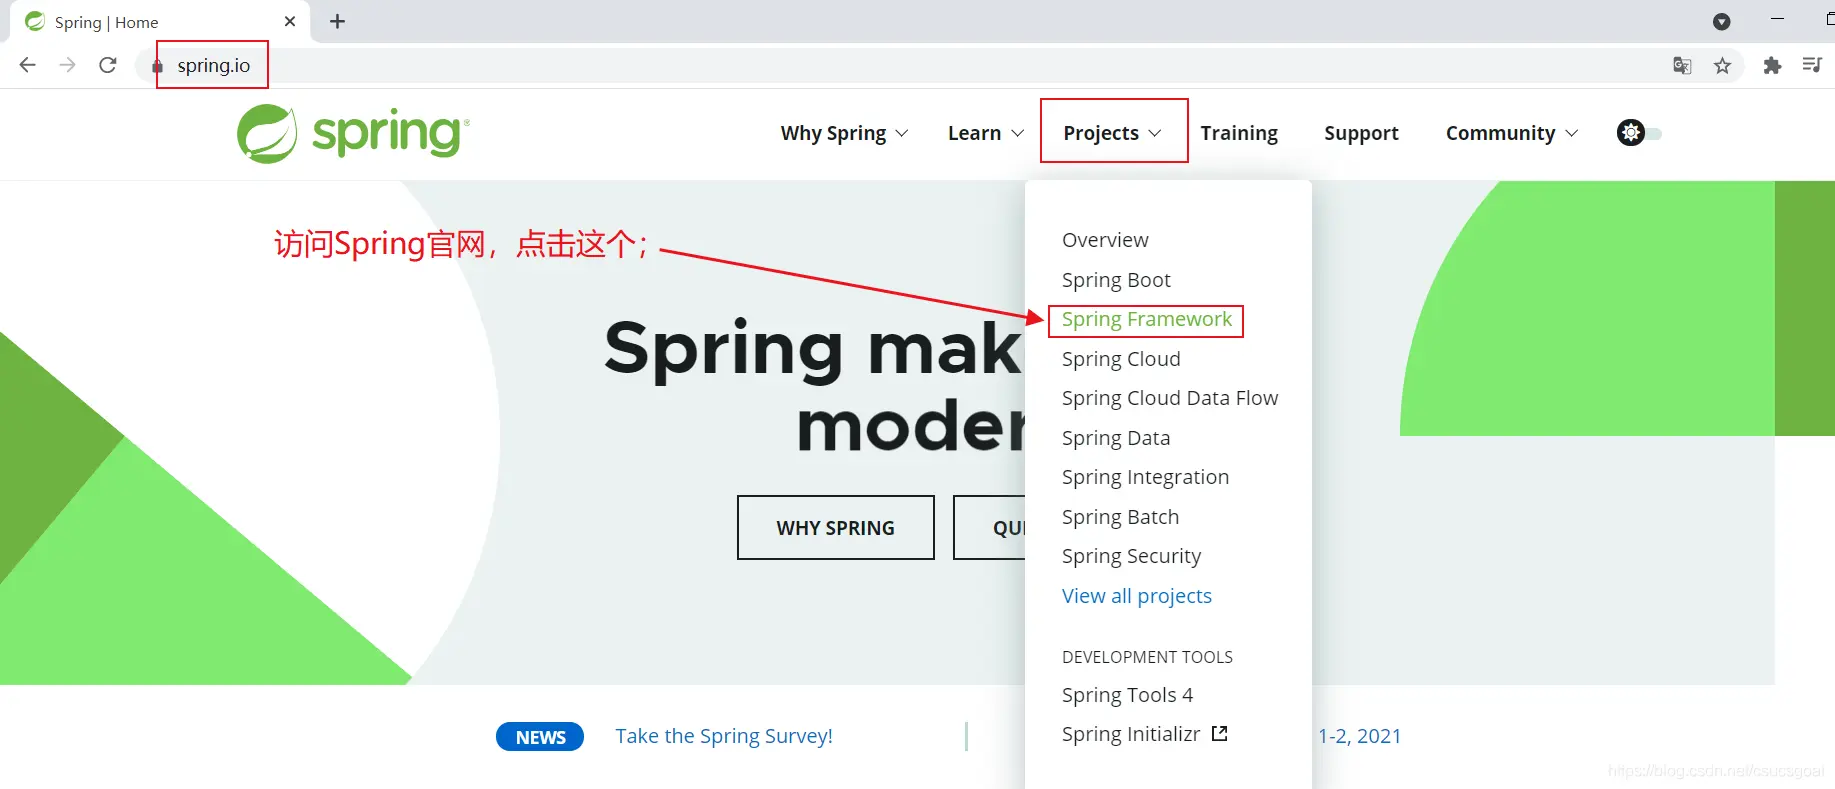Screen dimensions: 1835x789
Task: Click the partially hidden QUICKSTART button
Action: pyautogui.click(x=990, y=528)
